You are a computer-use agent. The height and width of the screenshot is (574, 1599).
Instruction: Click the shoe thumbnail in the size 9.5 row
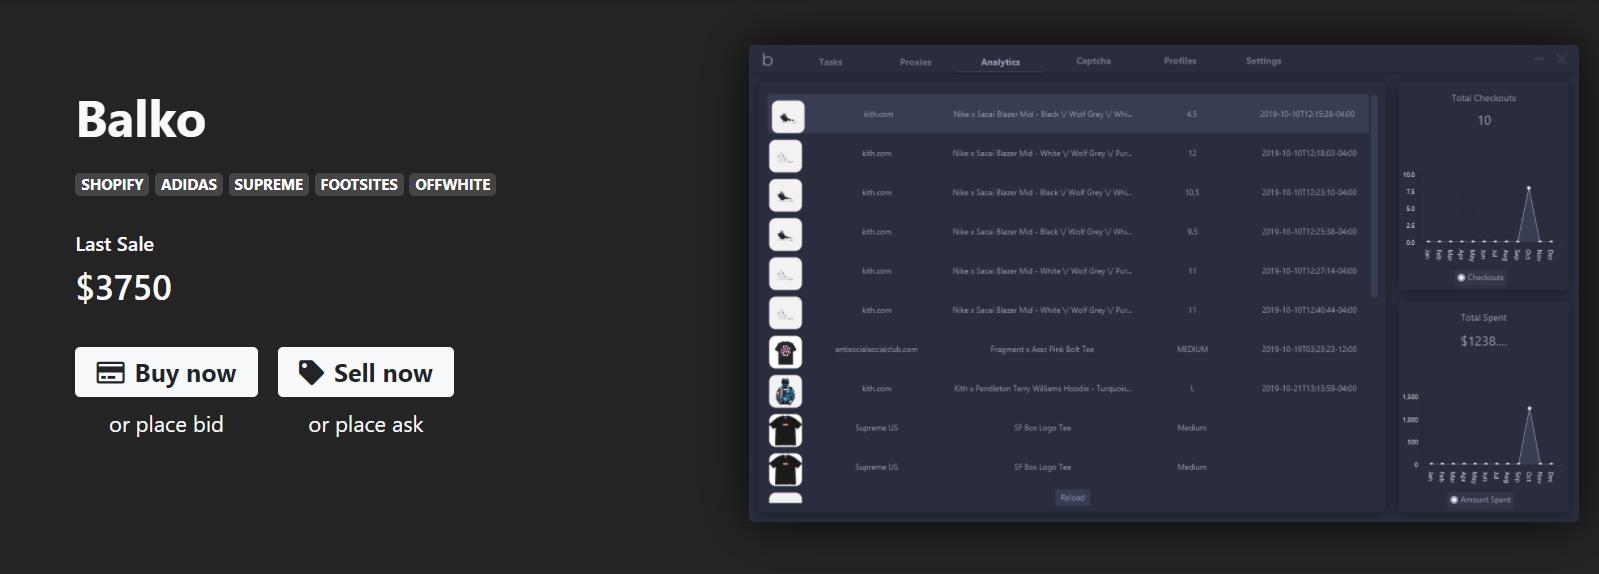pos(786,234)
